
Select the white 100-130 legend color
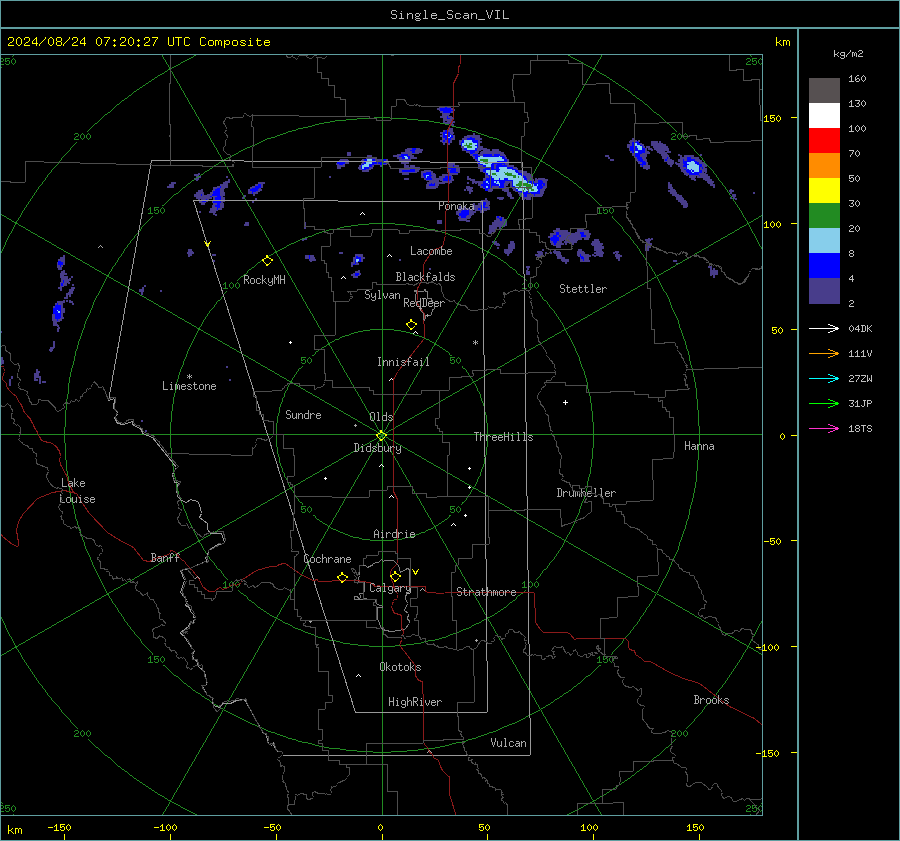824,115
